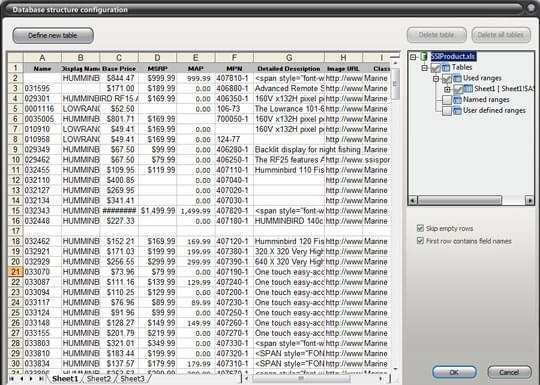Click cell with 'Advanced Remote S'
This screenshot has width=540, height=385.
[289, 89]
